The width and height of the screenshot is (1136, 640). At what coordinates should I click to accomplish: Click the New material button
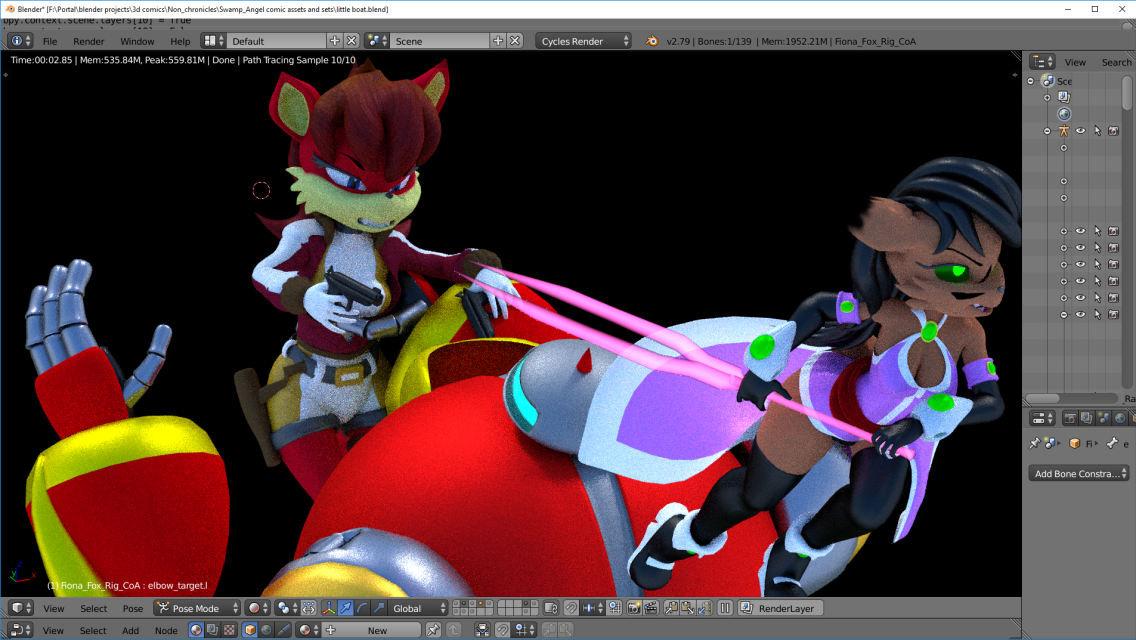tap(370, 631)
